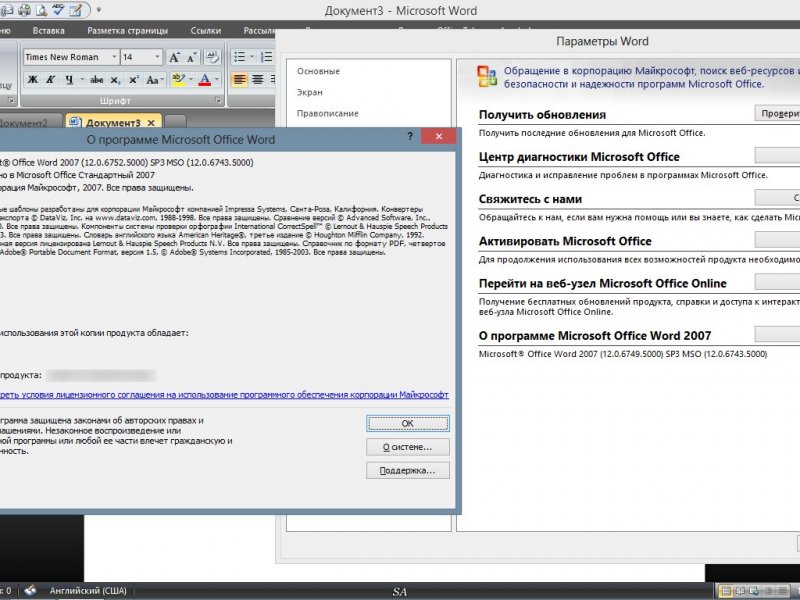Screen dimensions: 800x600
Task: Switch to the Документ2 document tab
Action: pos(29,122)
